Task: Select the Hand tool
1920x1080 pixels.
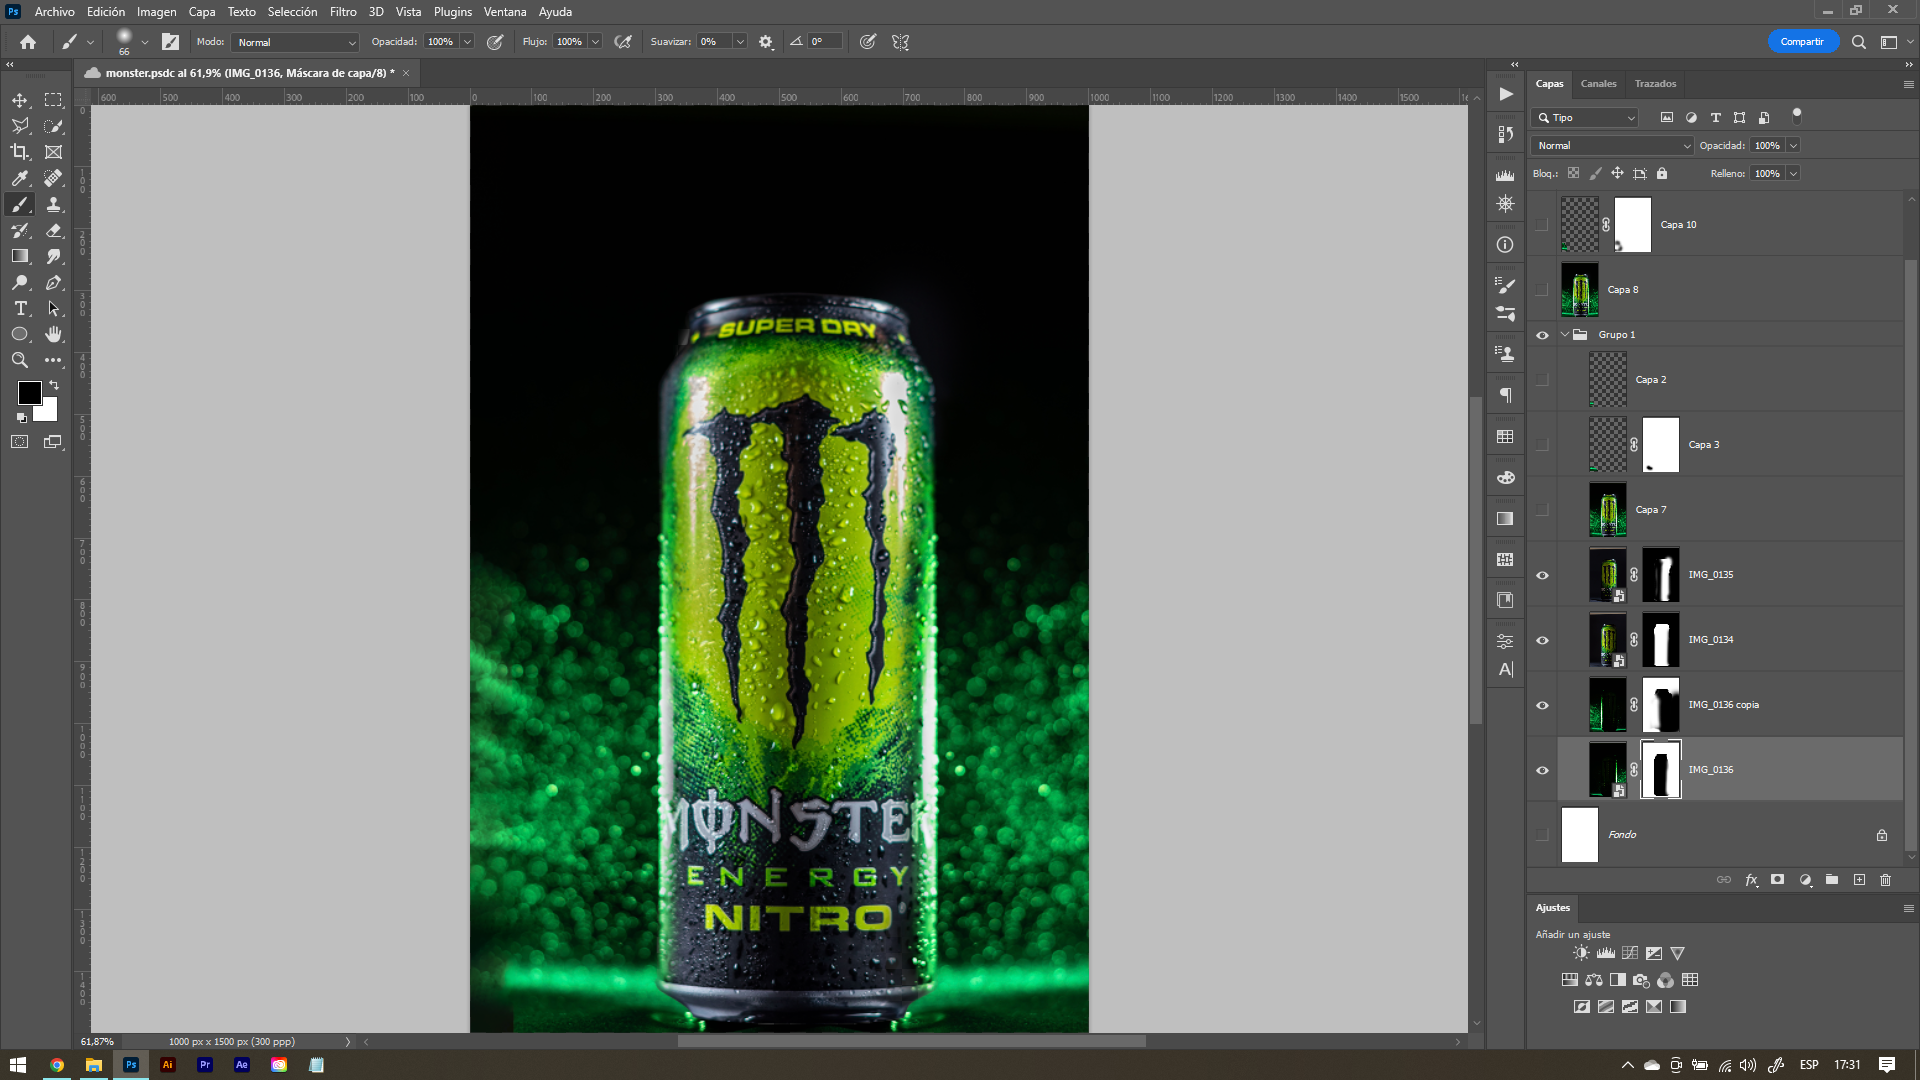Action: click(54, 334)
